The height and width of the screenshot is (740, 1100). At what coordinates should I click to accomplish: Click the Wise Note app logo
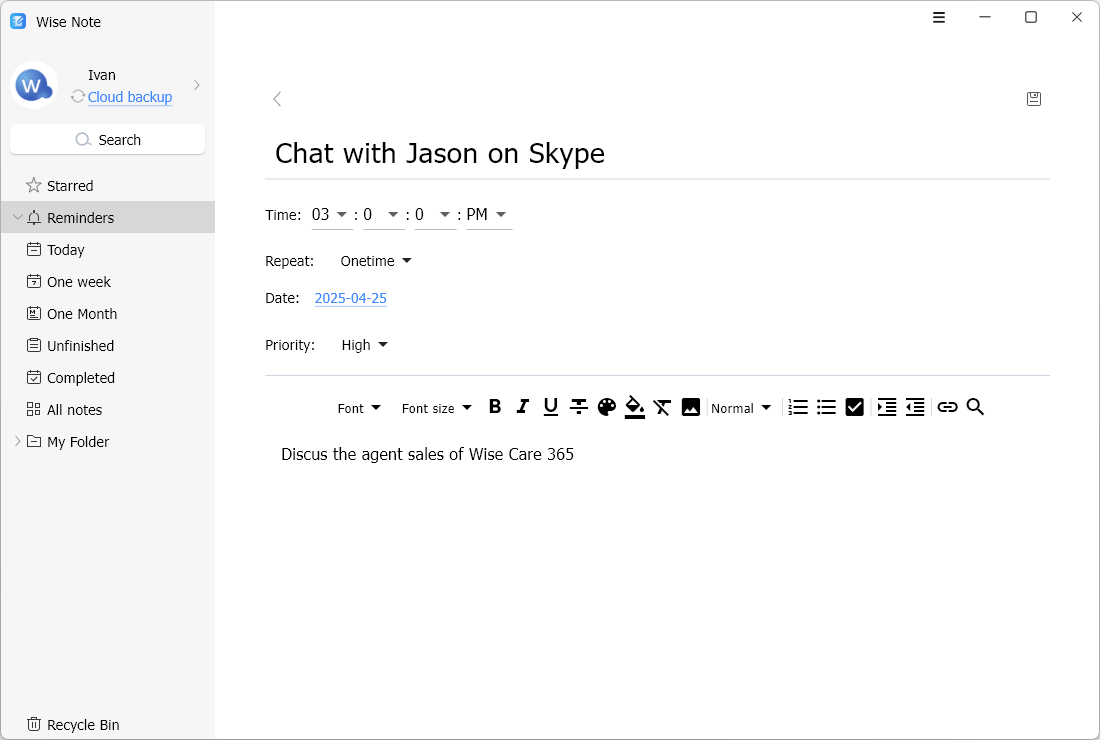pos(18,21)
